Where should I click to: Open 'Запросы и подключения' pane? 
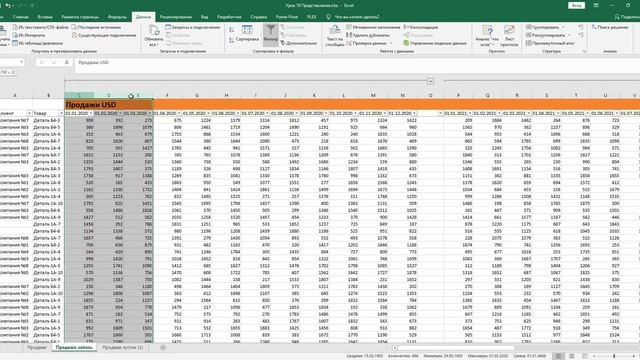[193, 27]
